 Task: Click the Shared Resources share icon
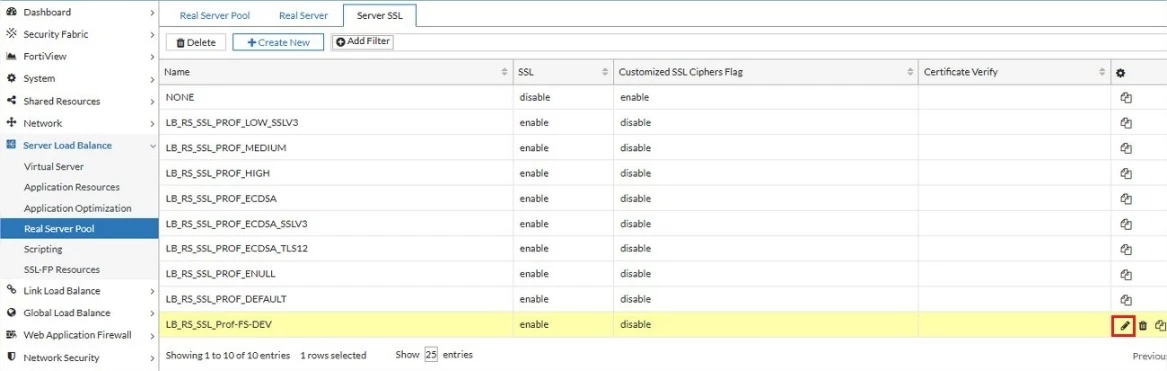tap(11, 101)
